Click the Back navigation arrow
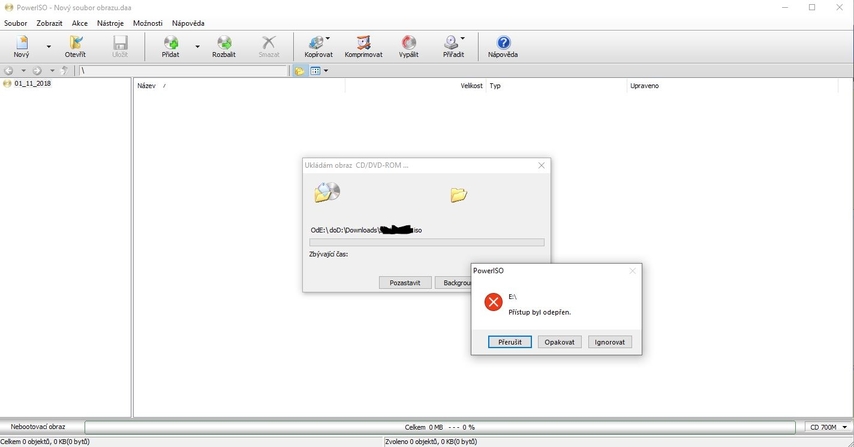The image size is (854, 447). tap(9, 71)
